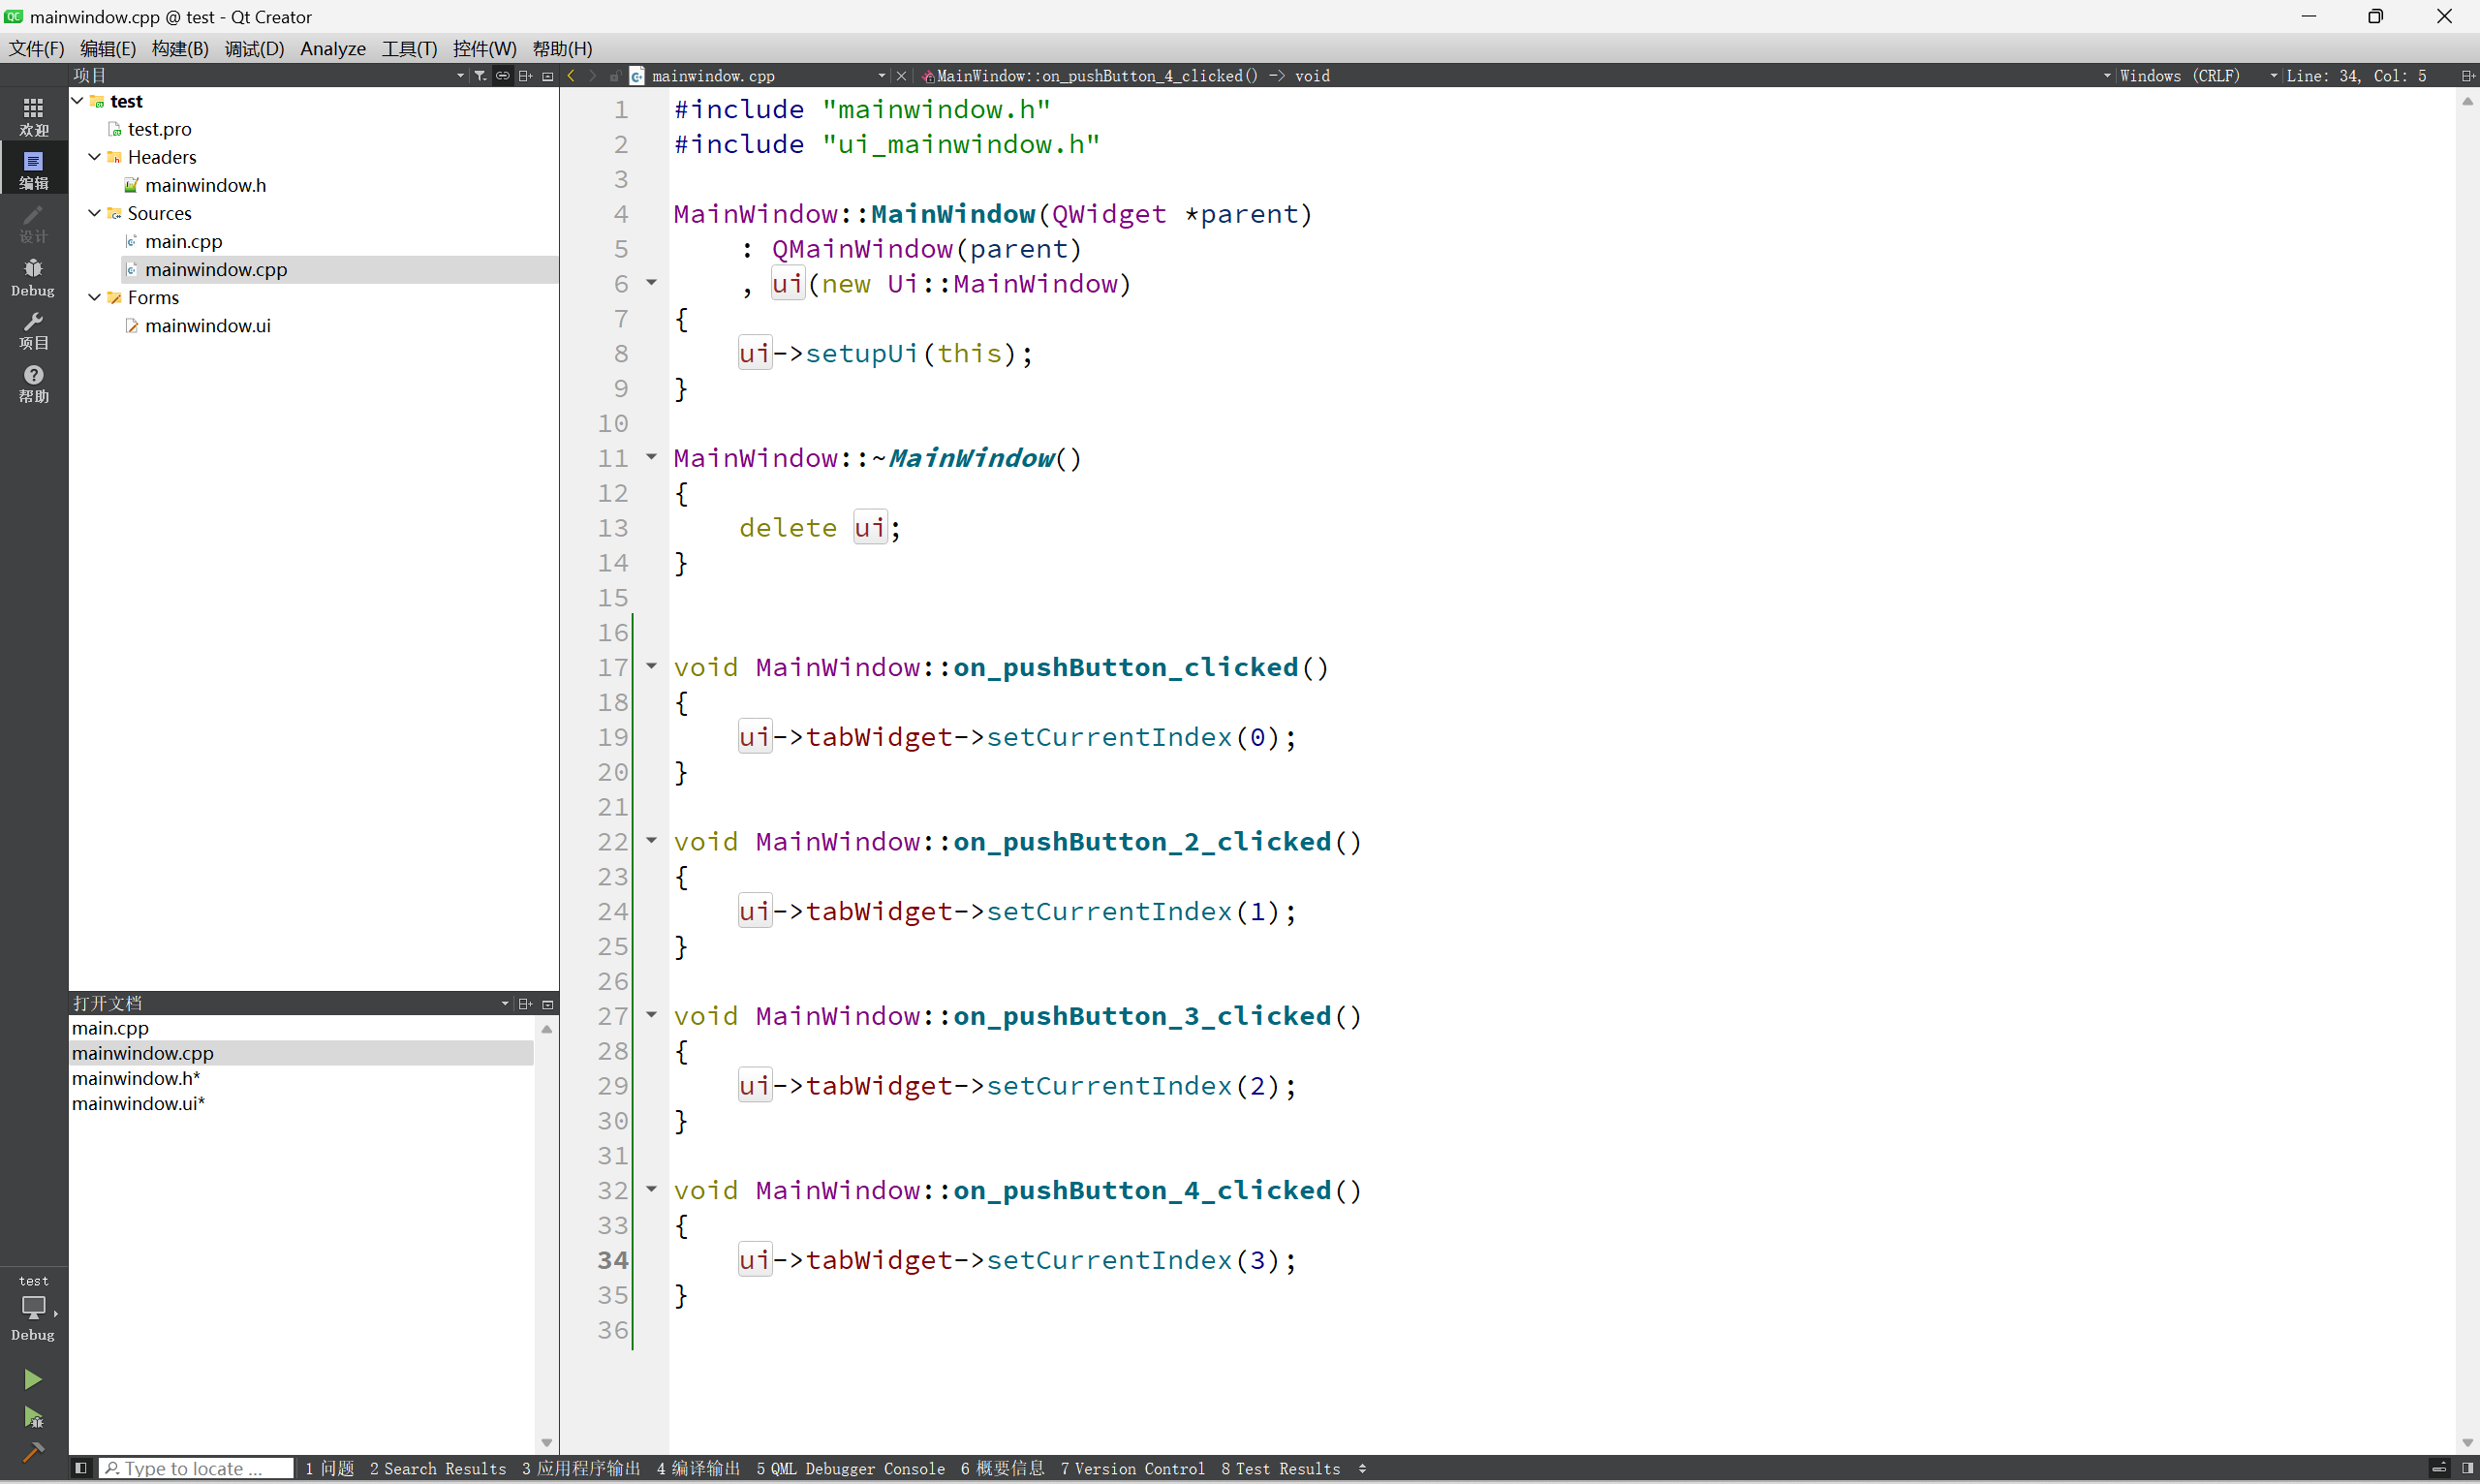Open mainwindow.ui in the Forms folder
The image size is (2480, 1484).
click(207, 325)
